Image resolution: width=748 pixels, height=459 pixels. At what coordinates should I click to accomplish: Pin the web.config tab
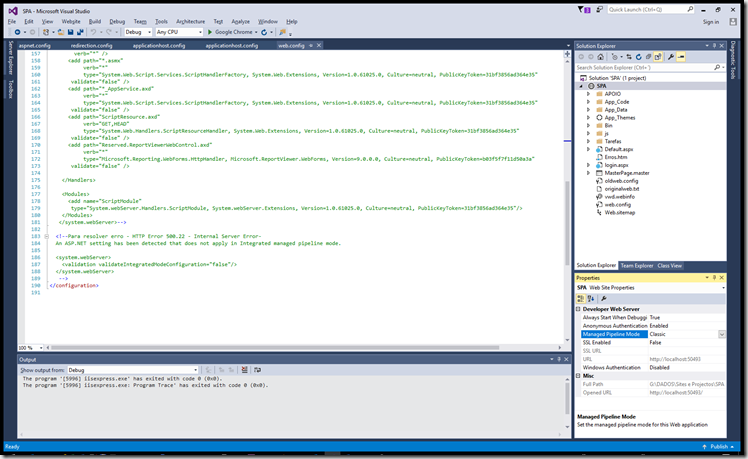pyautogui.click(x=311, y=45)
